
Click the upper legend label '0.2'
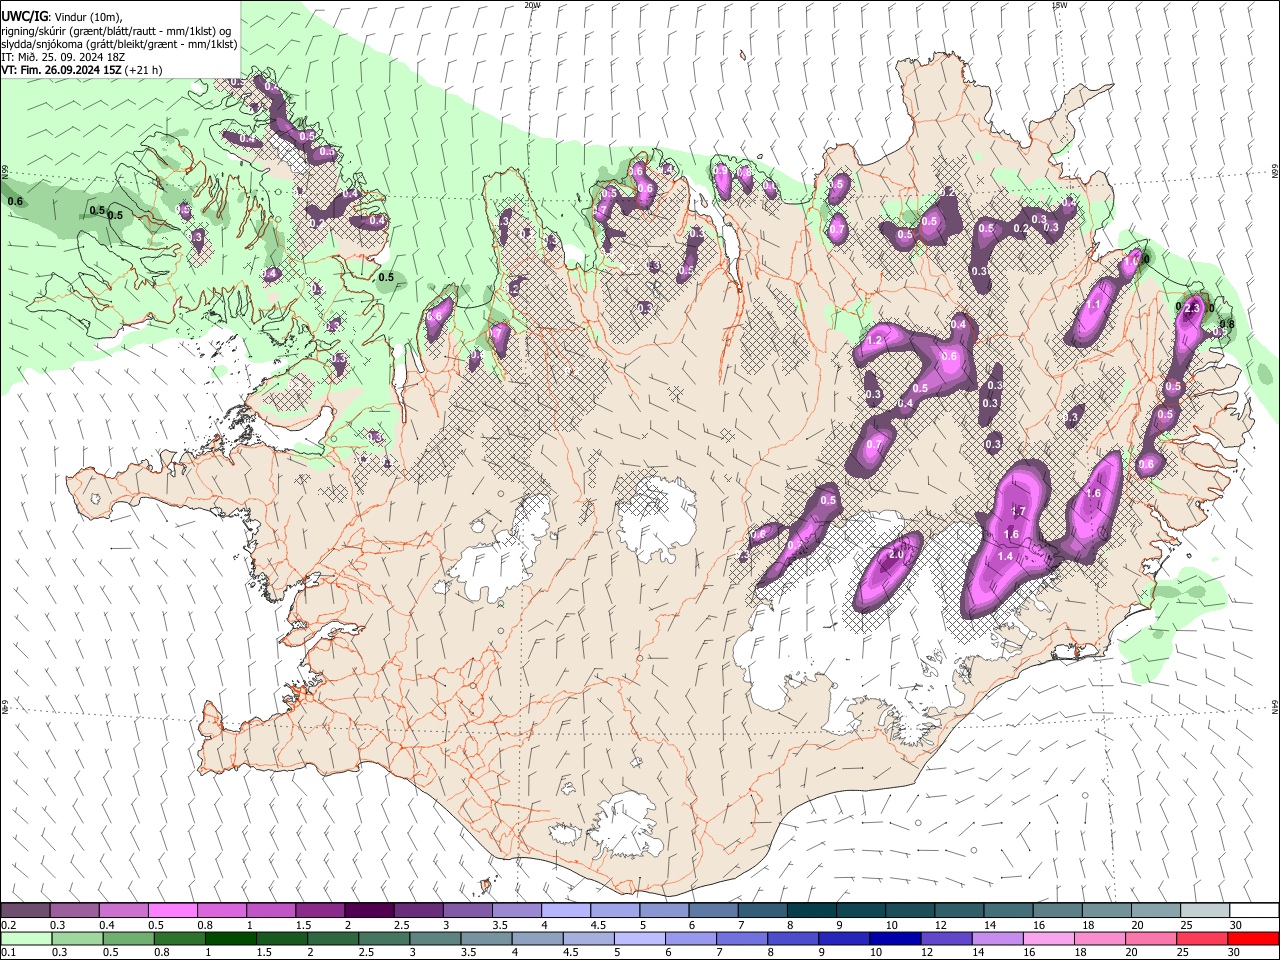coord(9,925)
